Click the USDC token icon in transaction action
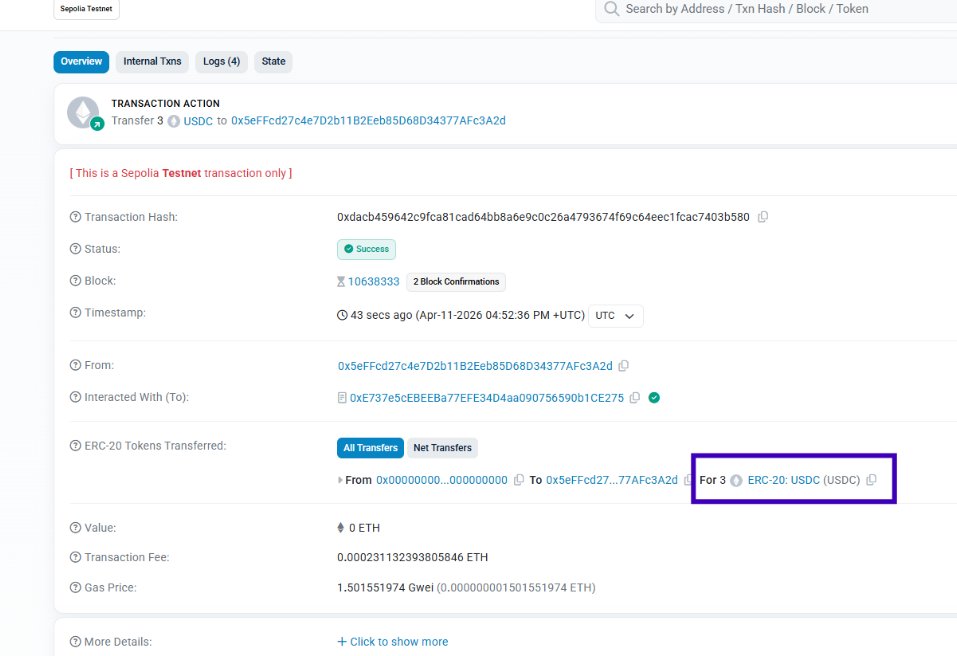The height and width of the screenshot is (656, 957). tap(173, 121)
